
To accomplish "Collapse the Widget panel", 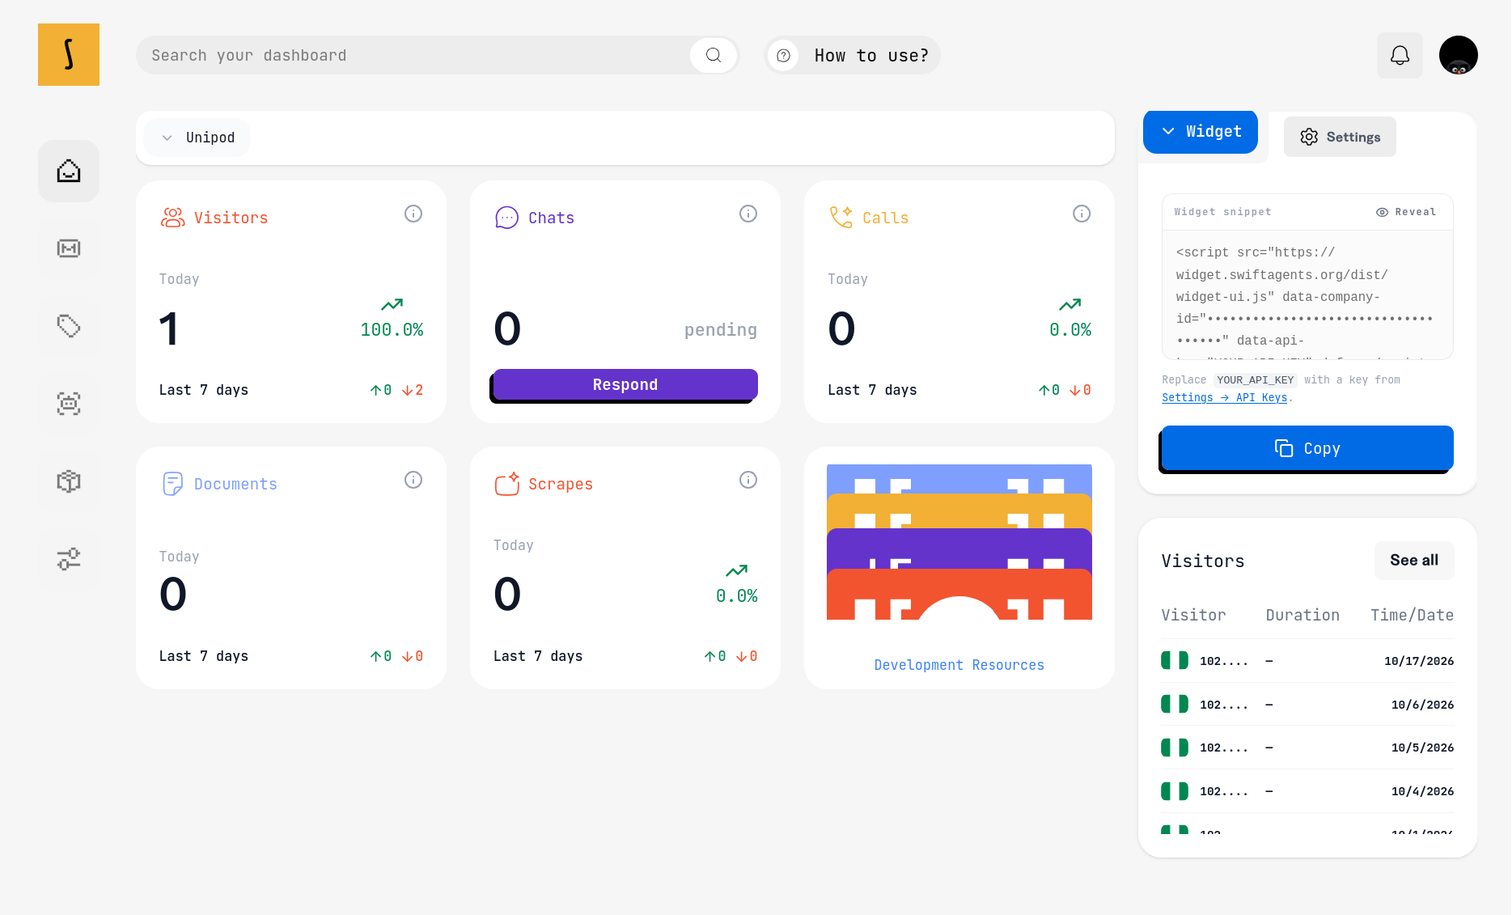I will [1200, 132].
